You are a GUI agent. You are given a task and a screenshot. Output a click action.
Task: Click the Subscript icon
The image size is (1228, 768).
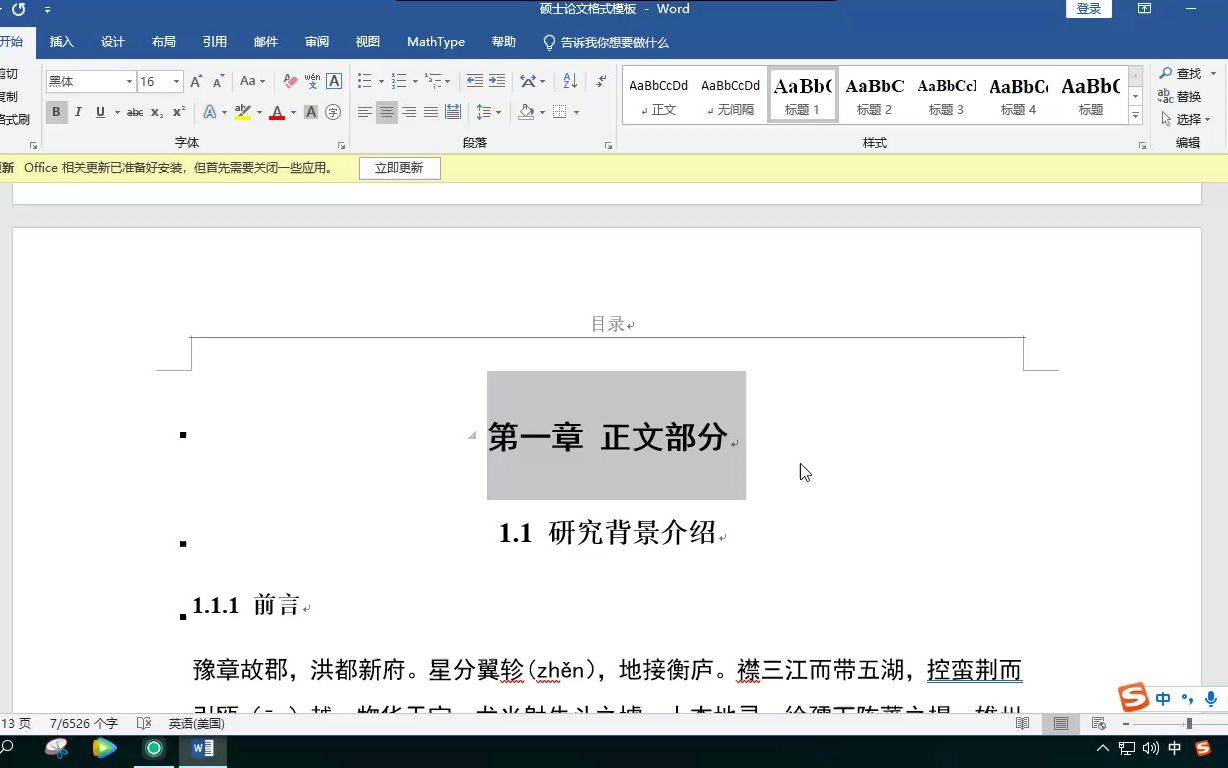coord(155,112)
